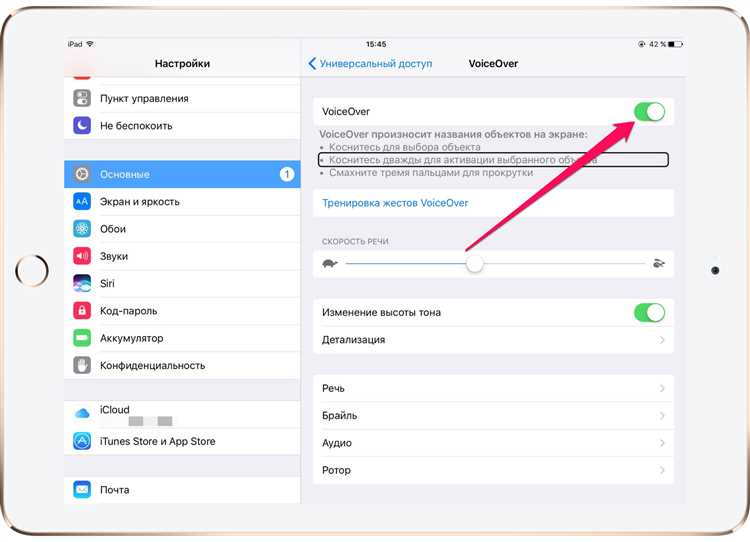
Task: Tap the Control Center icon (Пункт управления)
Action: pyautogui.click(x=82, y=98)
